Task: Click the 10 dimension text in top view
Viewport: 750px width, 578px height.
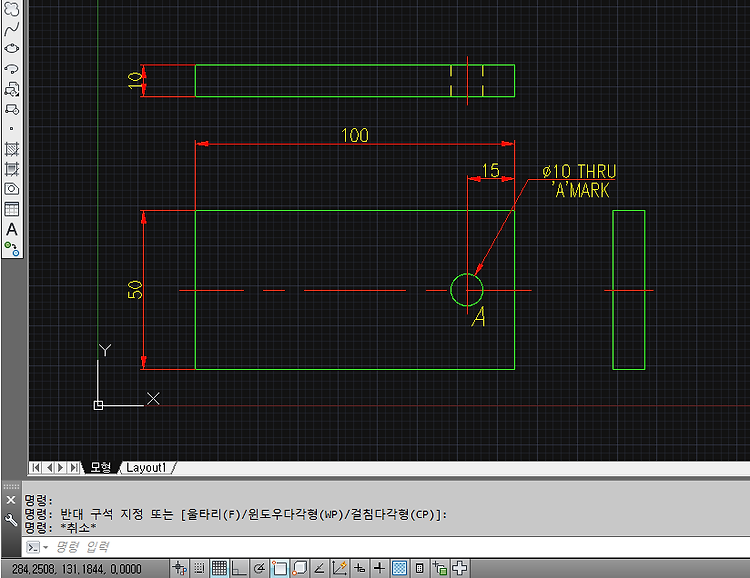Action: (x=135, y=80)
